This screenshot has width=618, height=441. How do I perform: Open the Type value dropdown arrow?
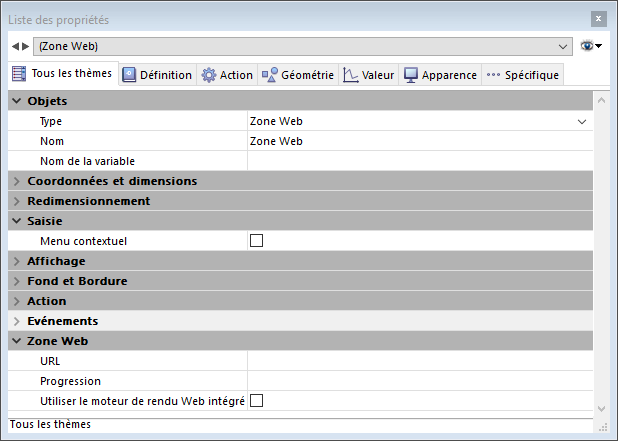[x=582, y=121]
